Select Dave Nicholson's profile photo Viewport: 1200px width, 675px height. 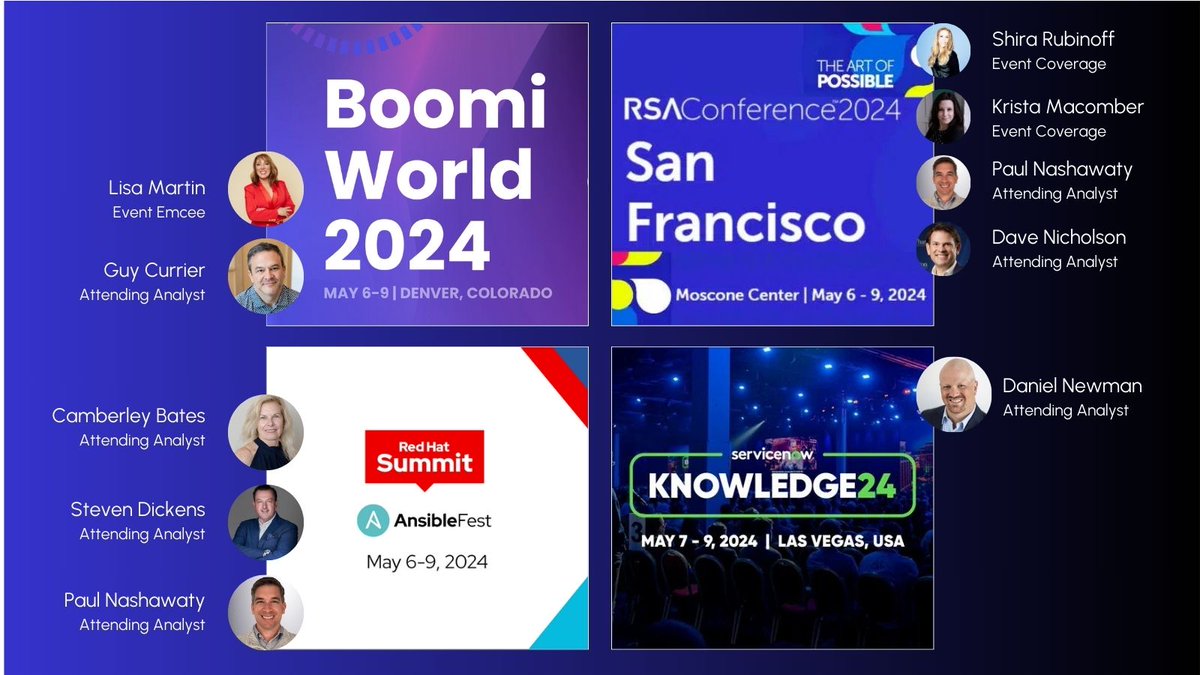point(943,248)
